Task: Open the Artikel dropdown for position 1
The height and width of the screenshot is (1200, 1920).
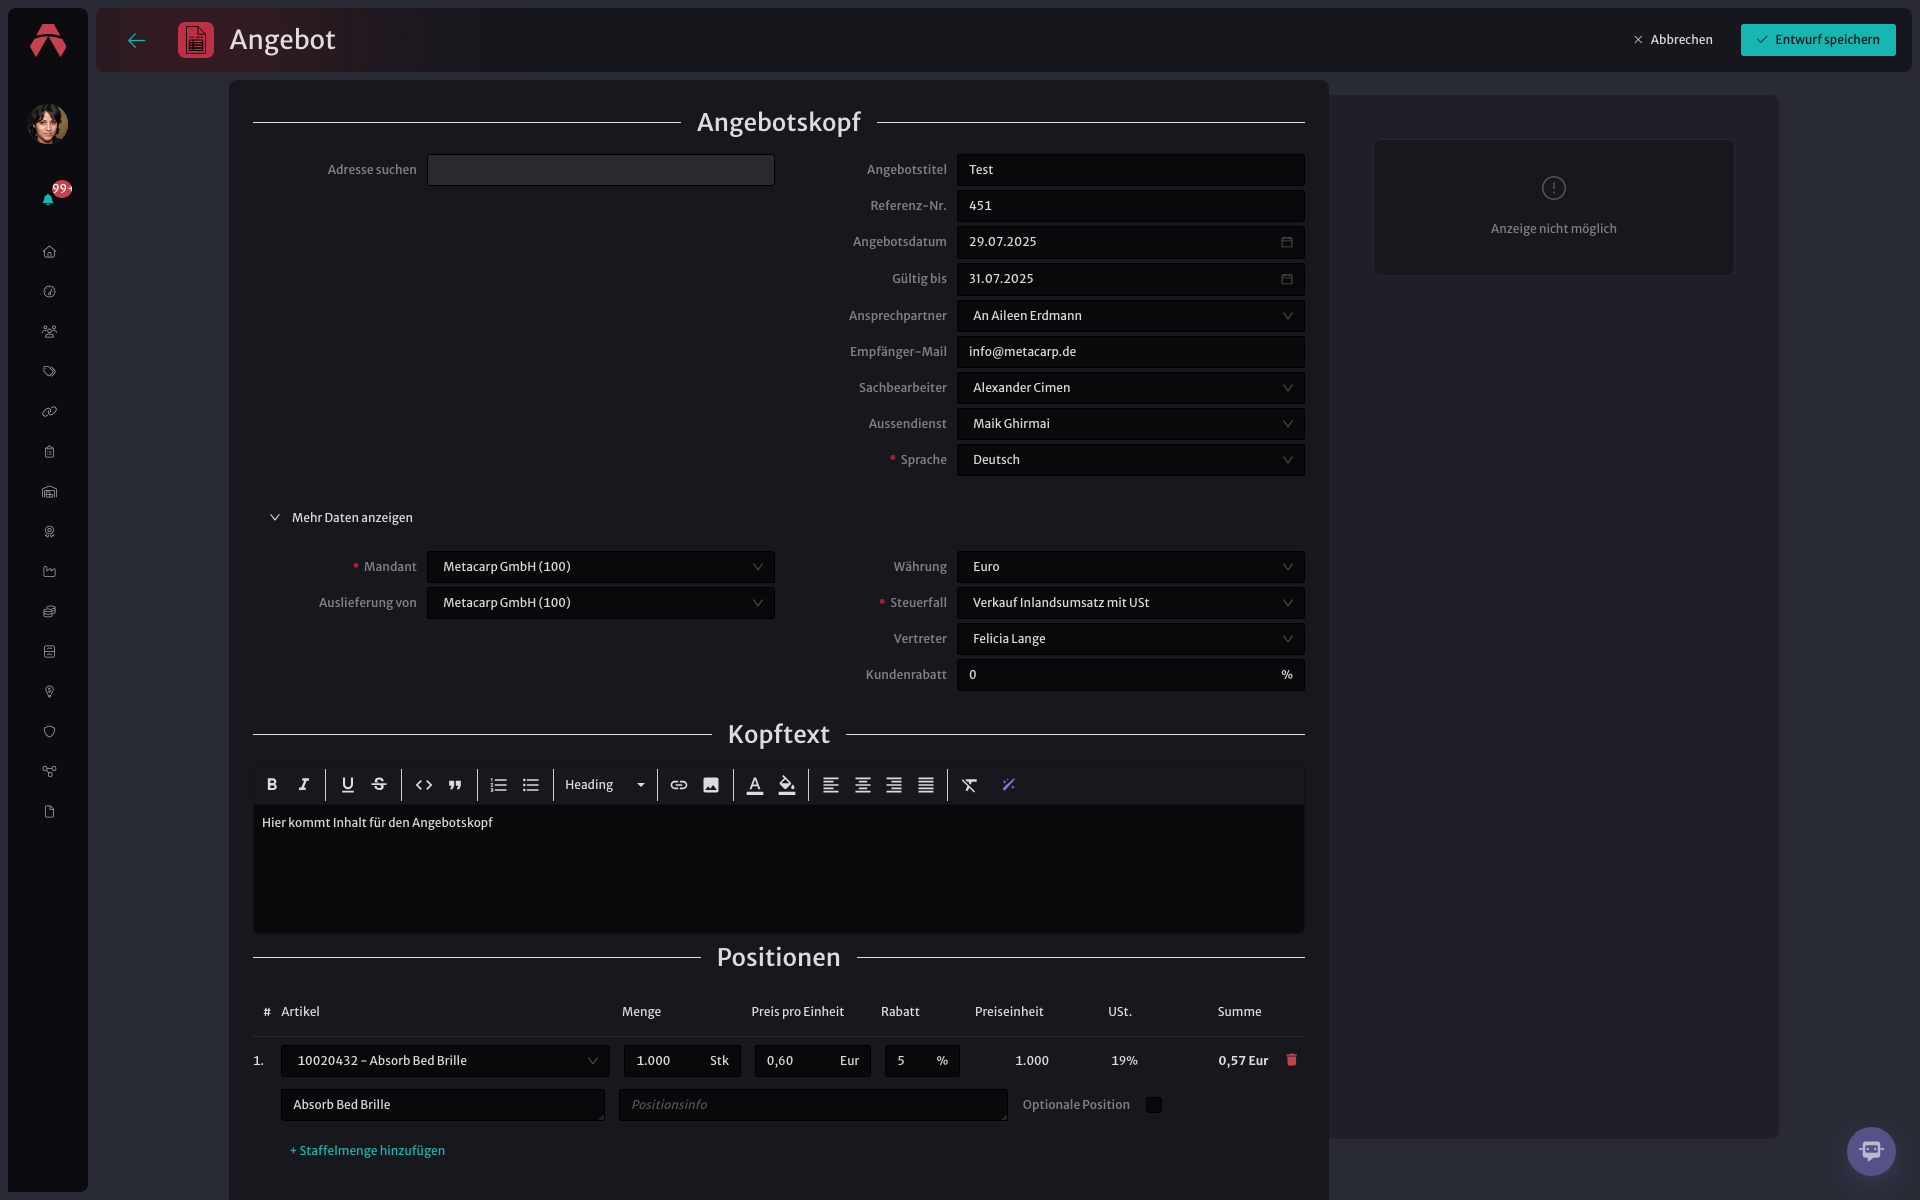Action: 445,1061
